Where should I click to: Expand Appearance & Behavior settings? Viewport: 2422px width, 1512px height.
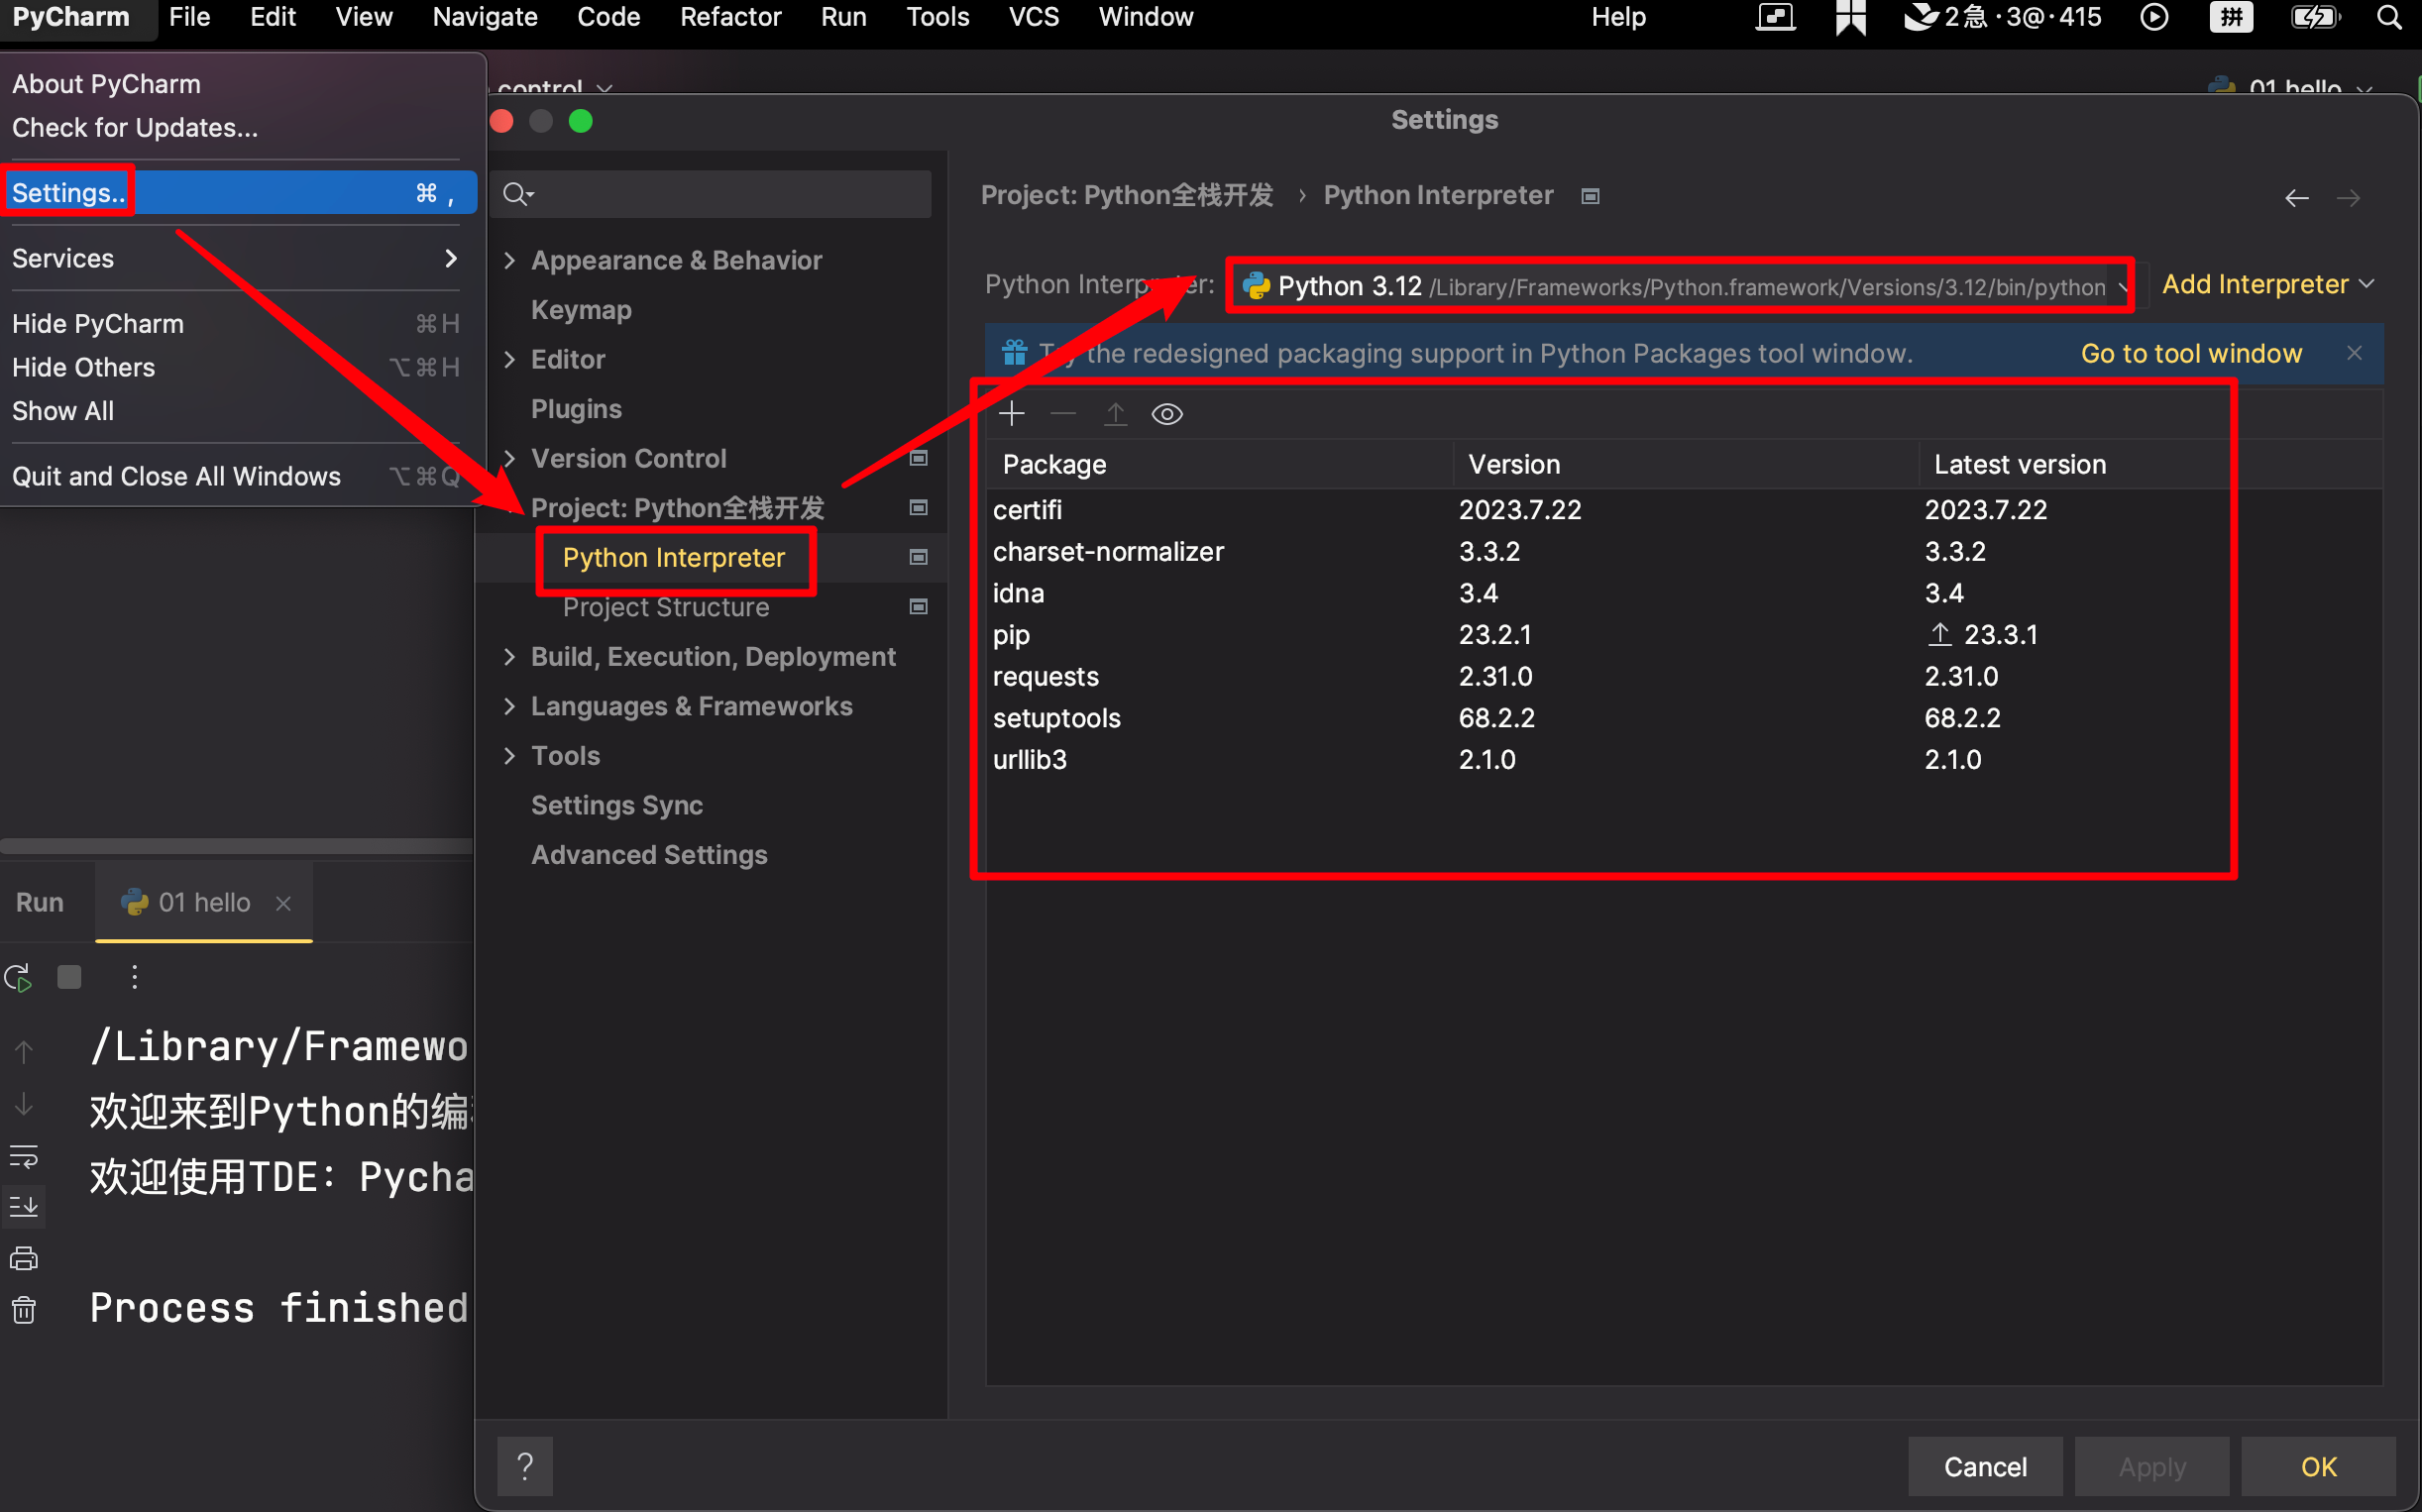point(510,260)
